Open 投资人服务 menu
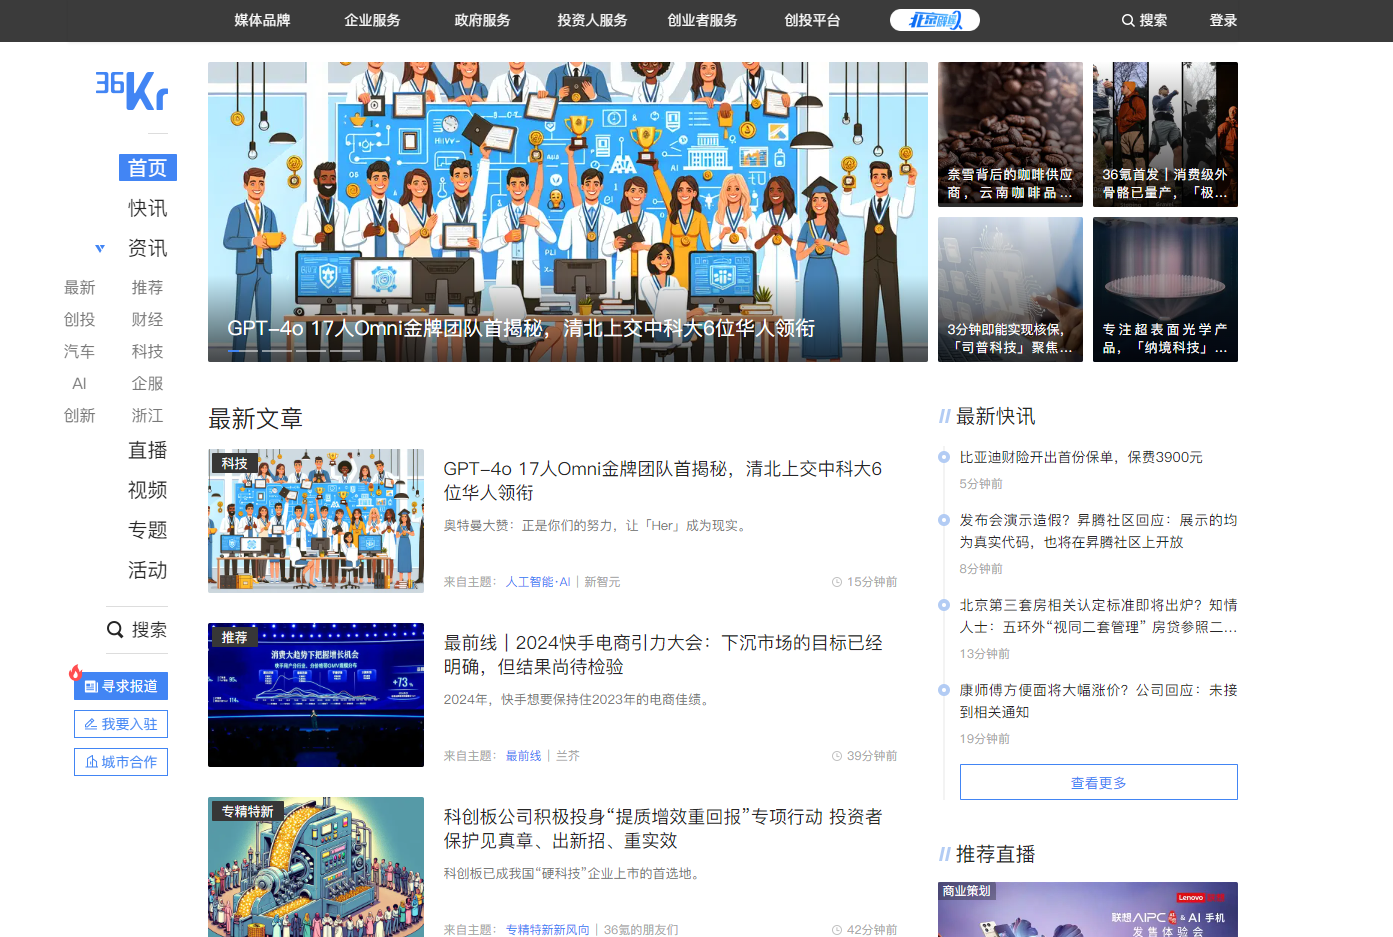The height and width of the screenshot is (937, 1393). click(x=592, y=20)
